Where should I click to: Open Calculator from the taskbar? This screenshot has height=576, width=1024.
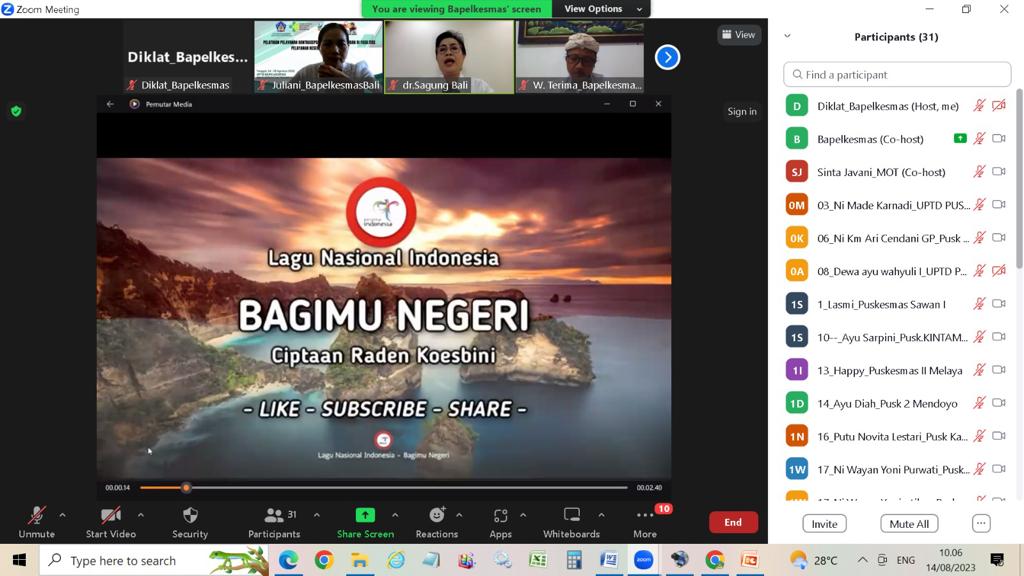[574, 560]
